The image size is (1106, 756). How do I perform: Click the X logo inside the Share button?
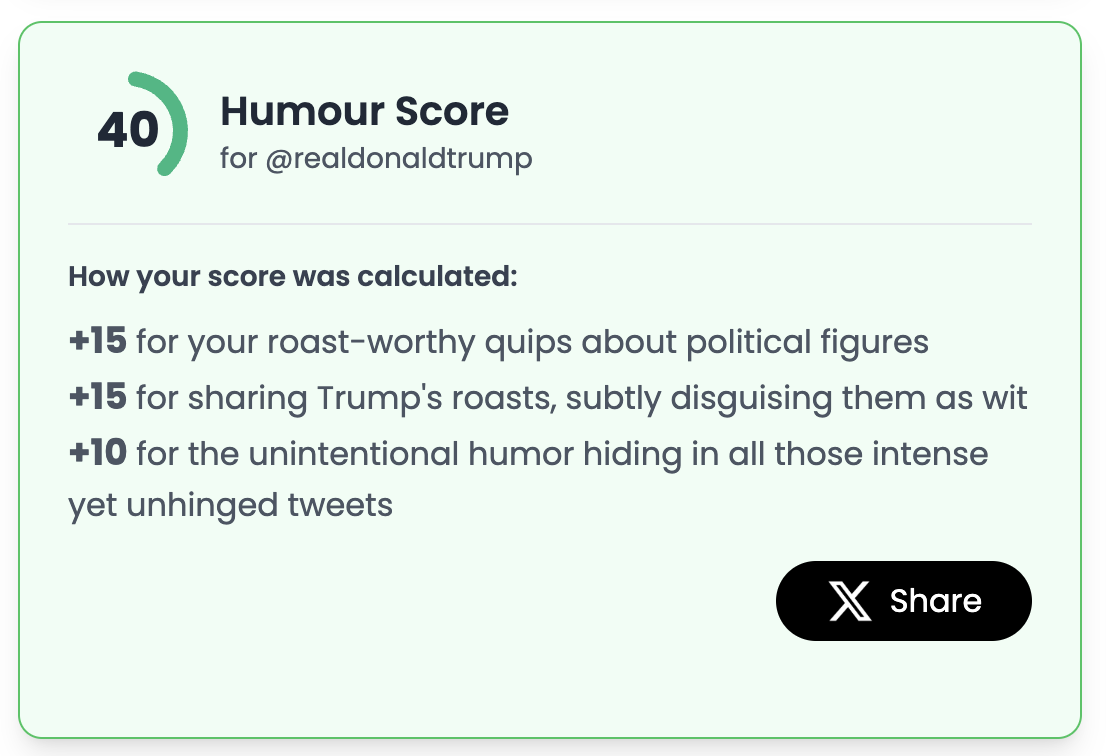(x=850, y=601)
